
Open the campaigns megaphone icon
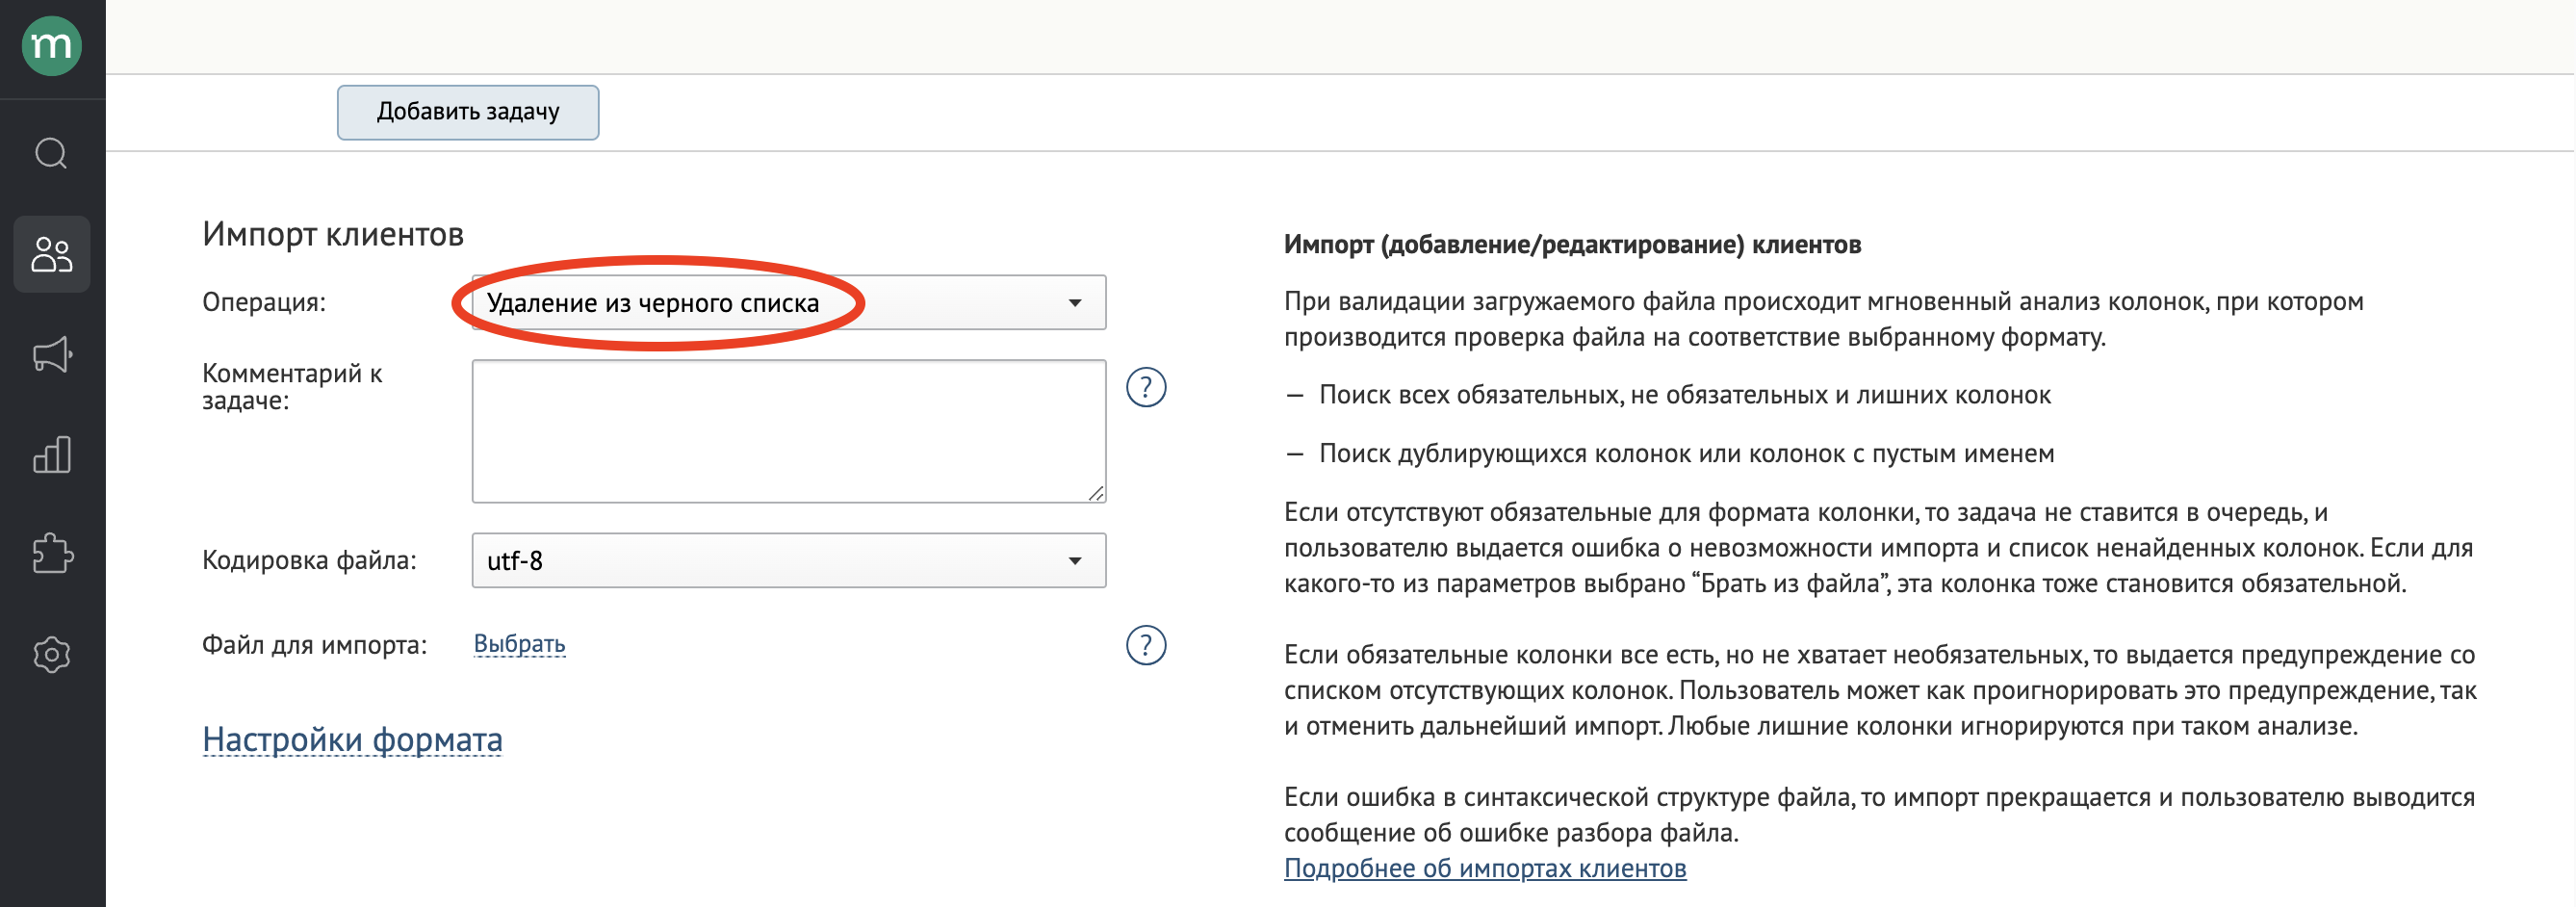click(x=52, y=354)
